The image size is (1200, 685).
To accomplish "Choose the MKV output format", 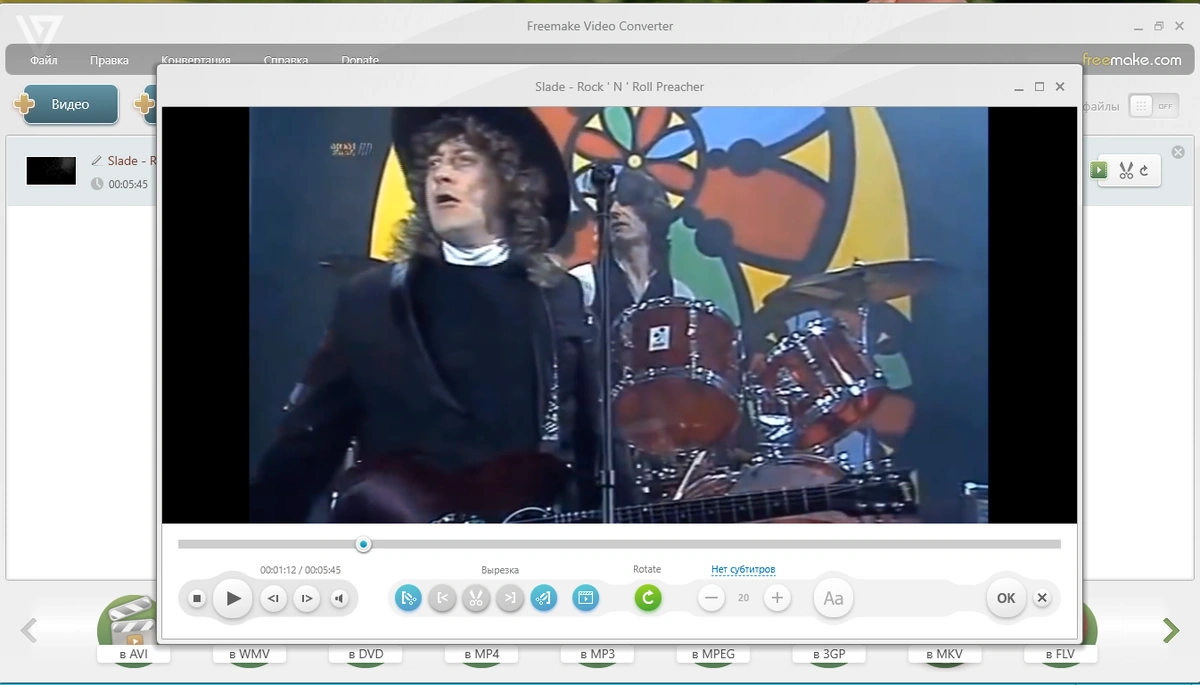I will point(945,654).
